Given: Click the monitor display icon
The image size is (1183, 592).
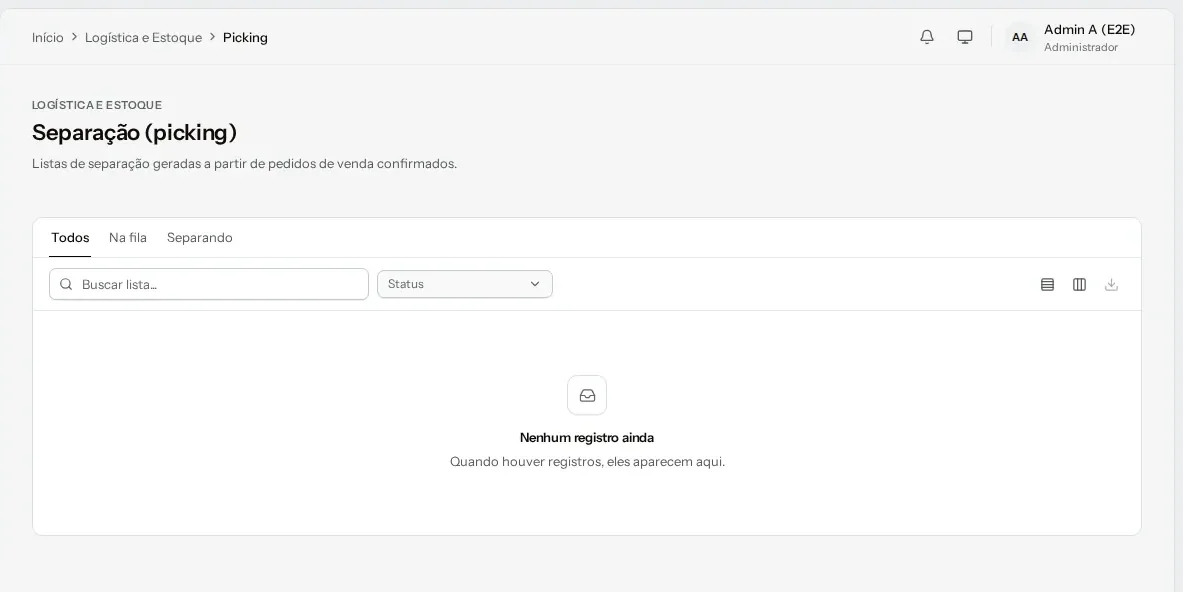Looking at the screenshot, I should [x=964, y=37].
